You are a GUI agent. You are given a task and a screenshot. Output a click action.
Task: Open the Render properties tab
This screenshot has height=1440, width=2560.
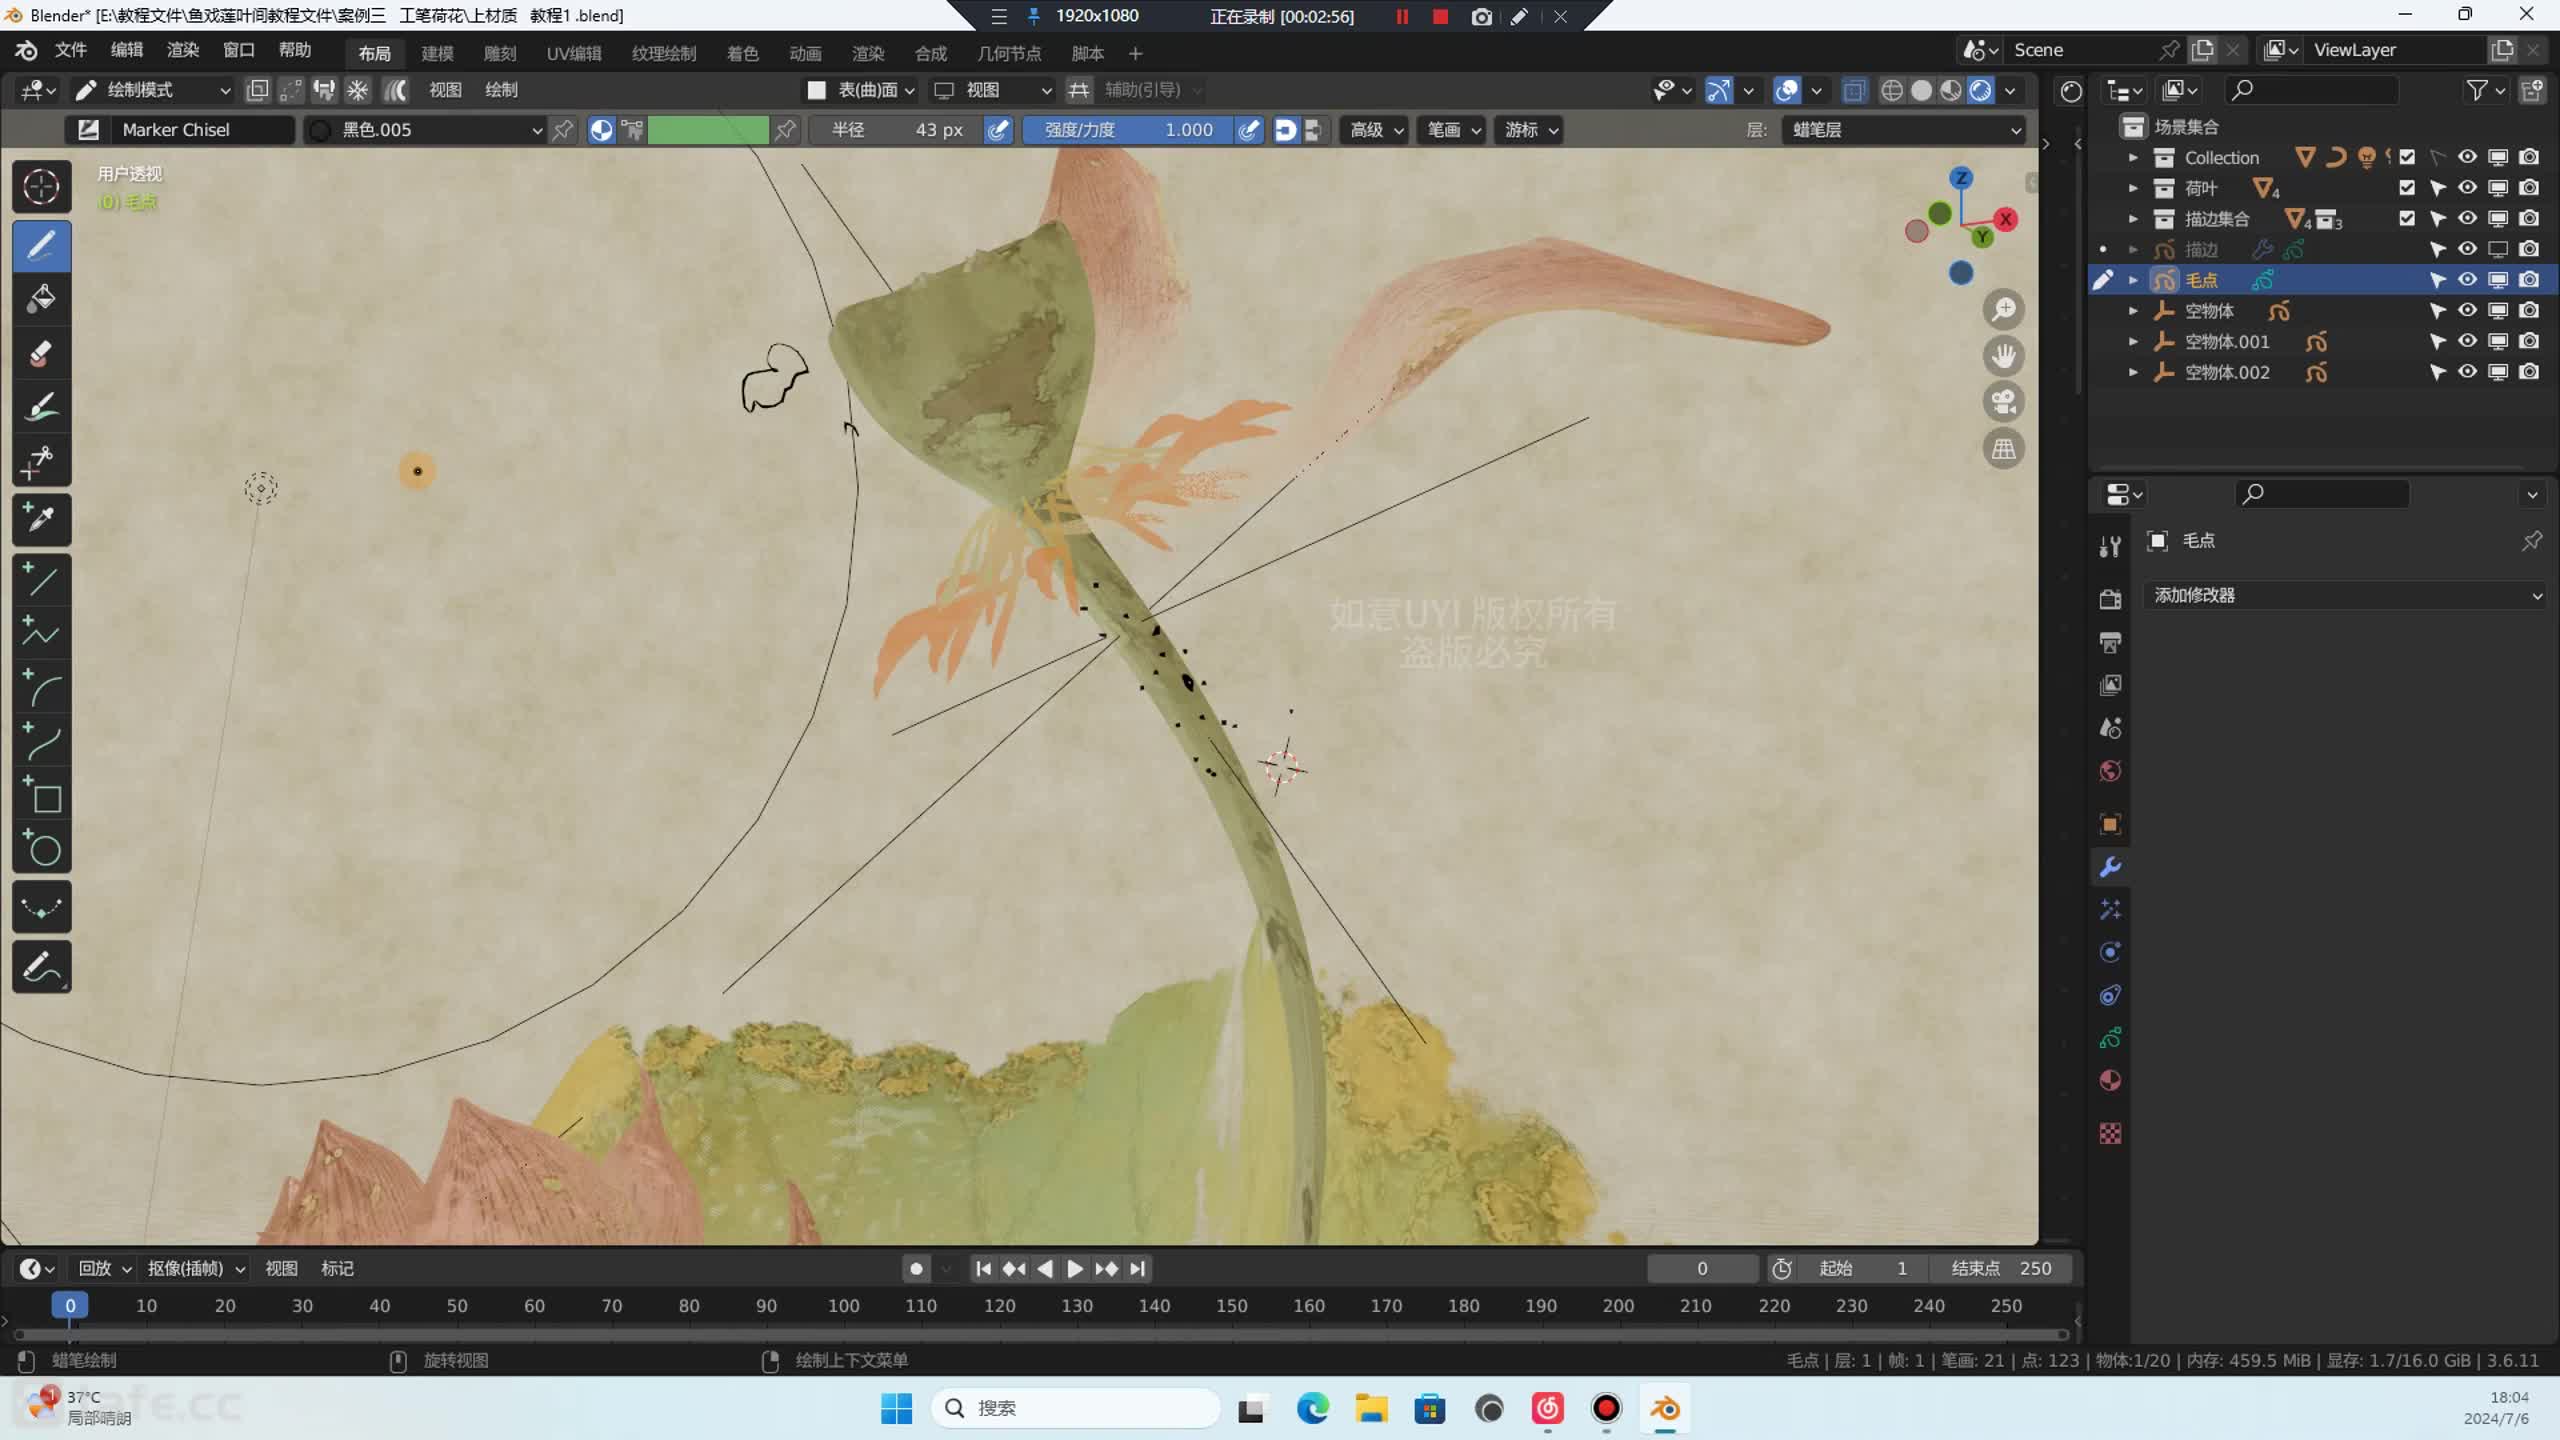coord(2110,599)
